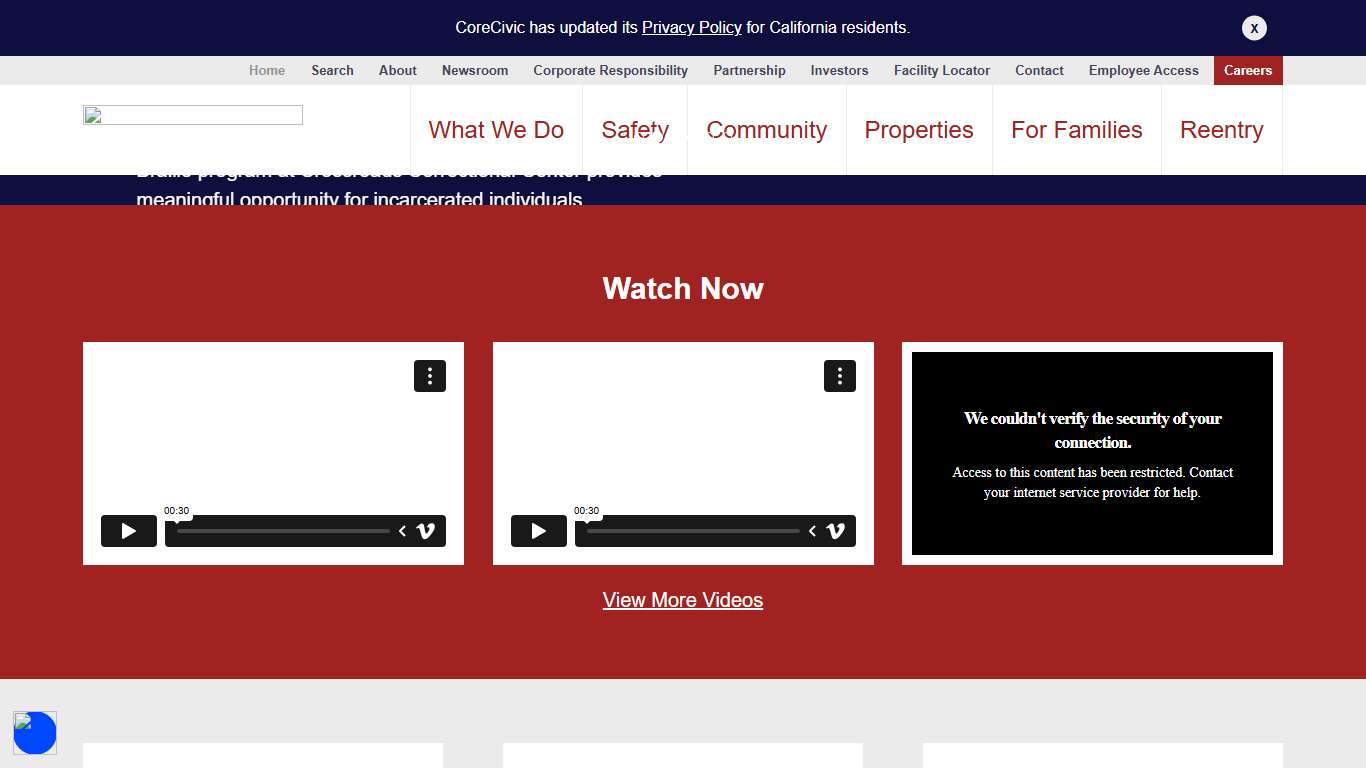The width and height of the screenshot is (1366, 768).
Task: Open the accessibility widget icon
Action: coord(35,733)
